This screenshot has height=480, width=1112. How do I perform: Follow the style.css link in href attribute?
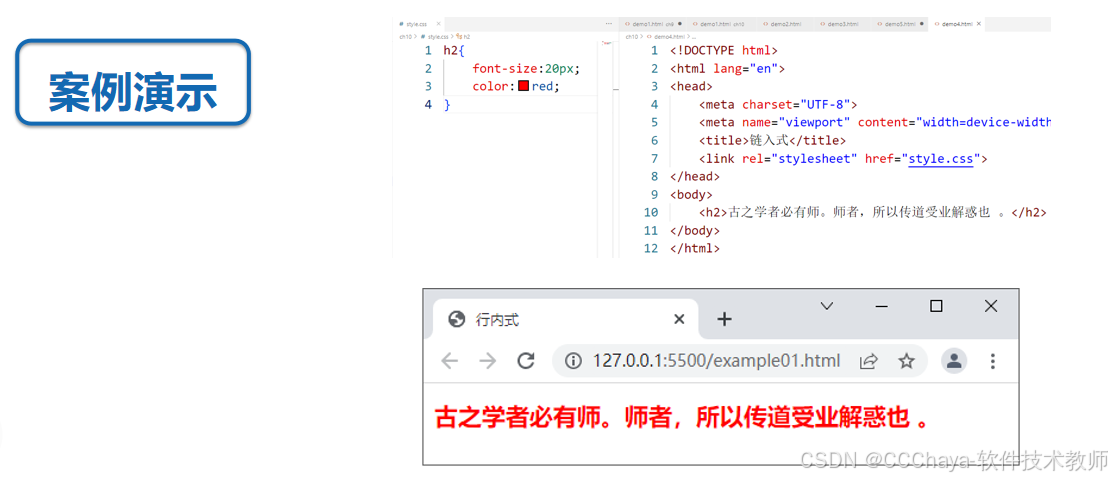click(x=940, y=159)
